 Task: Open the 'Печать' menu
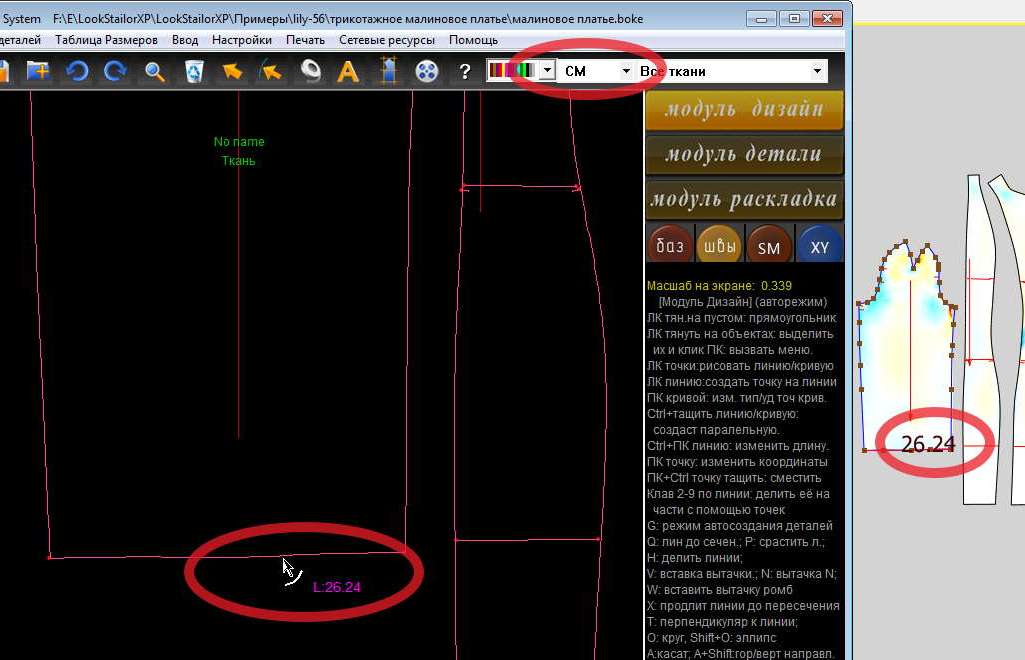305,40
